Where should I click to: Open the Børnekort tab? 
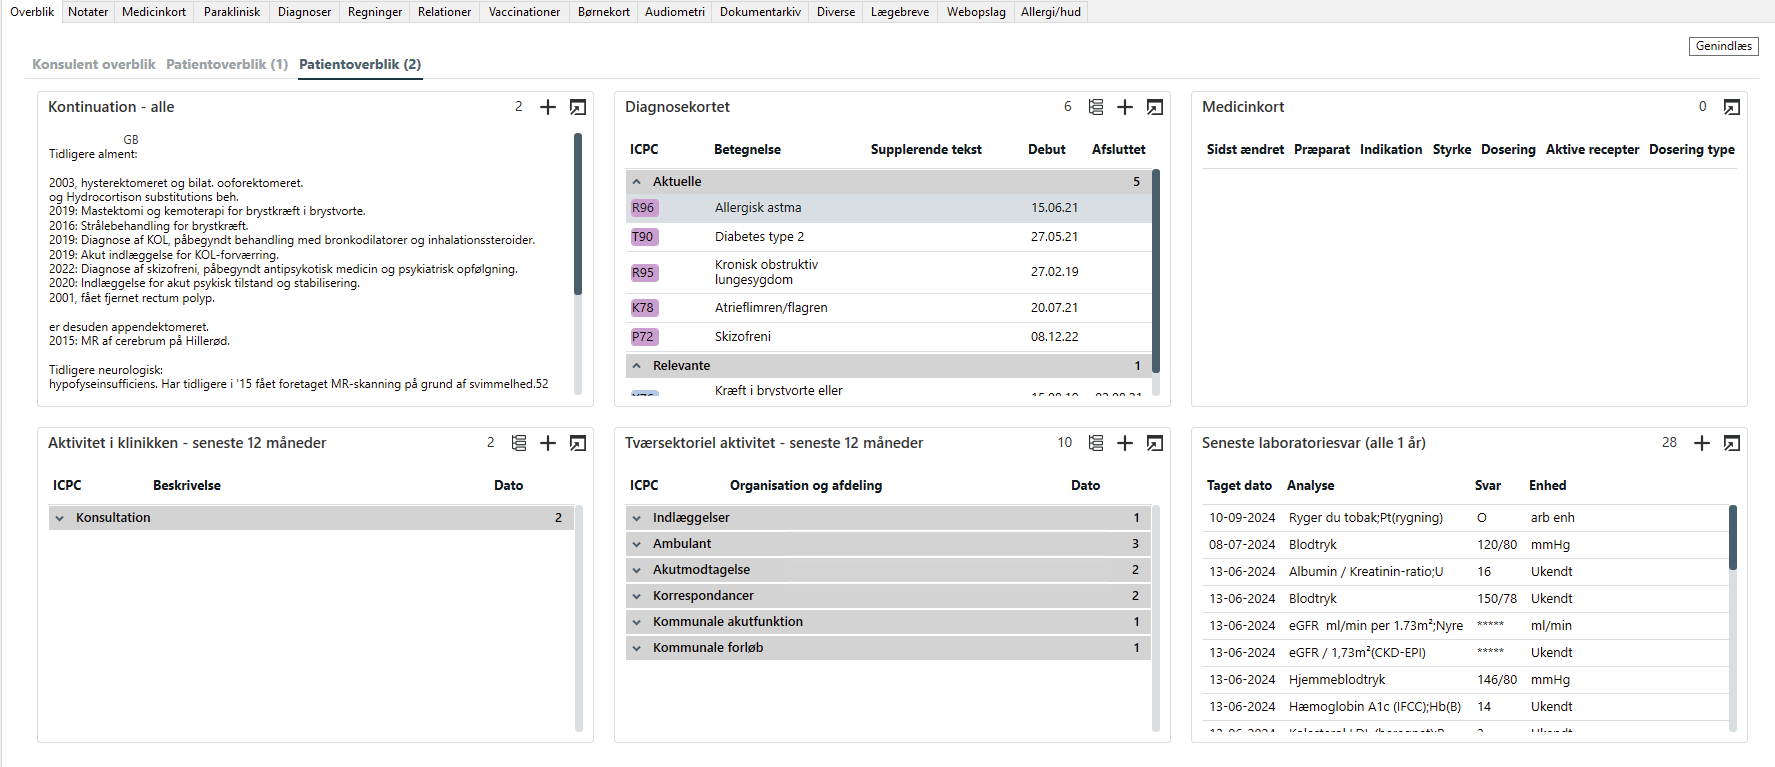tap(604, 12)
